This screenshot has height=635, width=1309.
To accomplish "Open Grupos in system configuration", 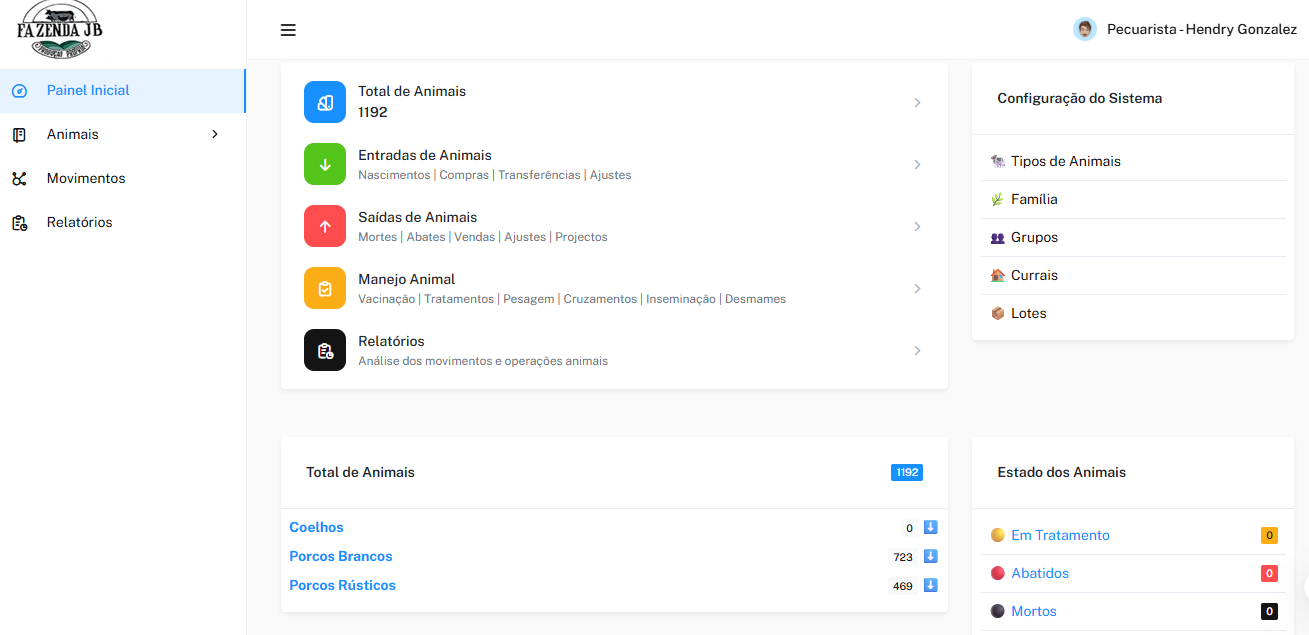I will click(x=1034, y=237).
